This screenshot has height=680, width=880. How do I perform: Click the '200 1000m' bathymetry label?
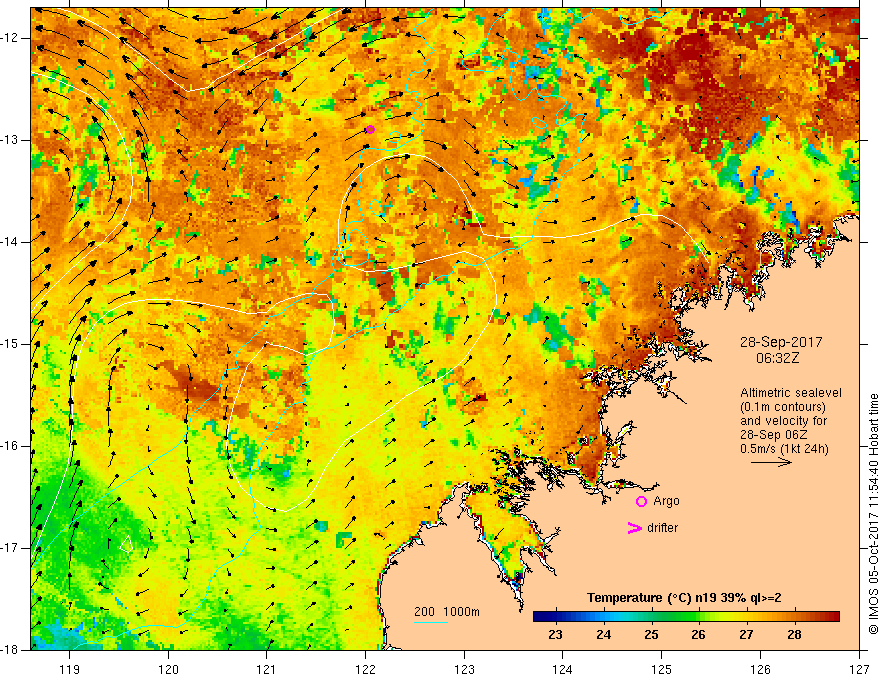click(447, 612)
